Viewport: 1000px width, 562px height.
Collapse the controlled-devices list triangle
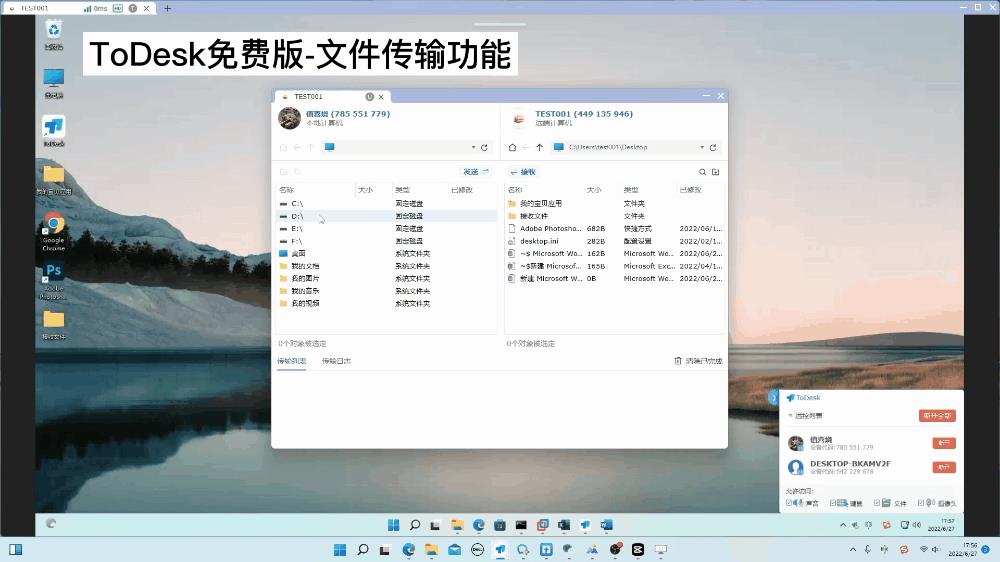pyautogui.click(x=790, y=415)
